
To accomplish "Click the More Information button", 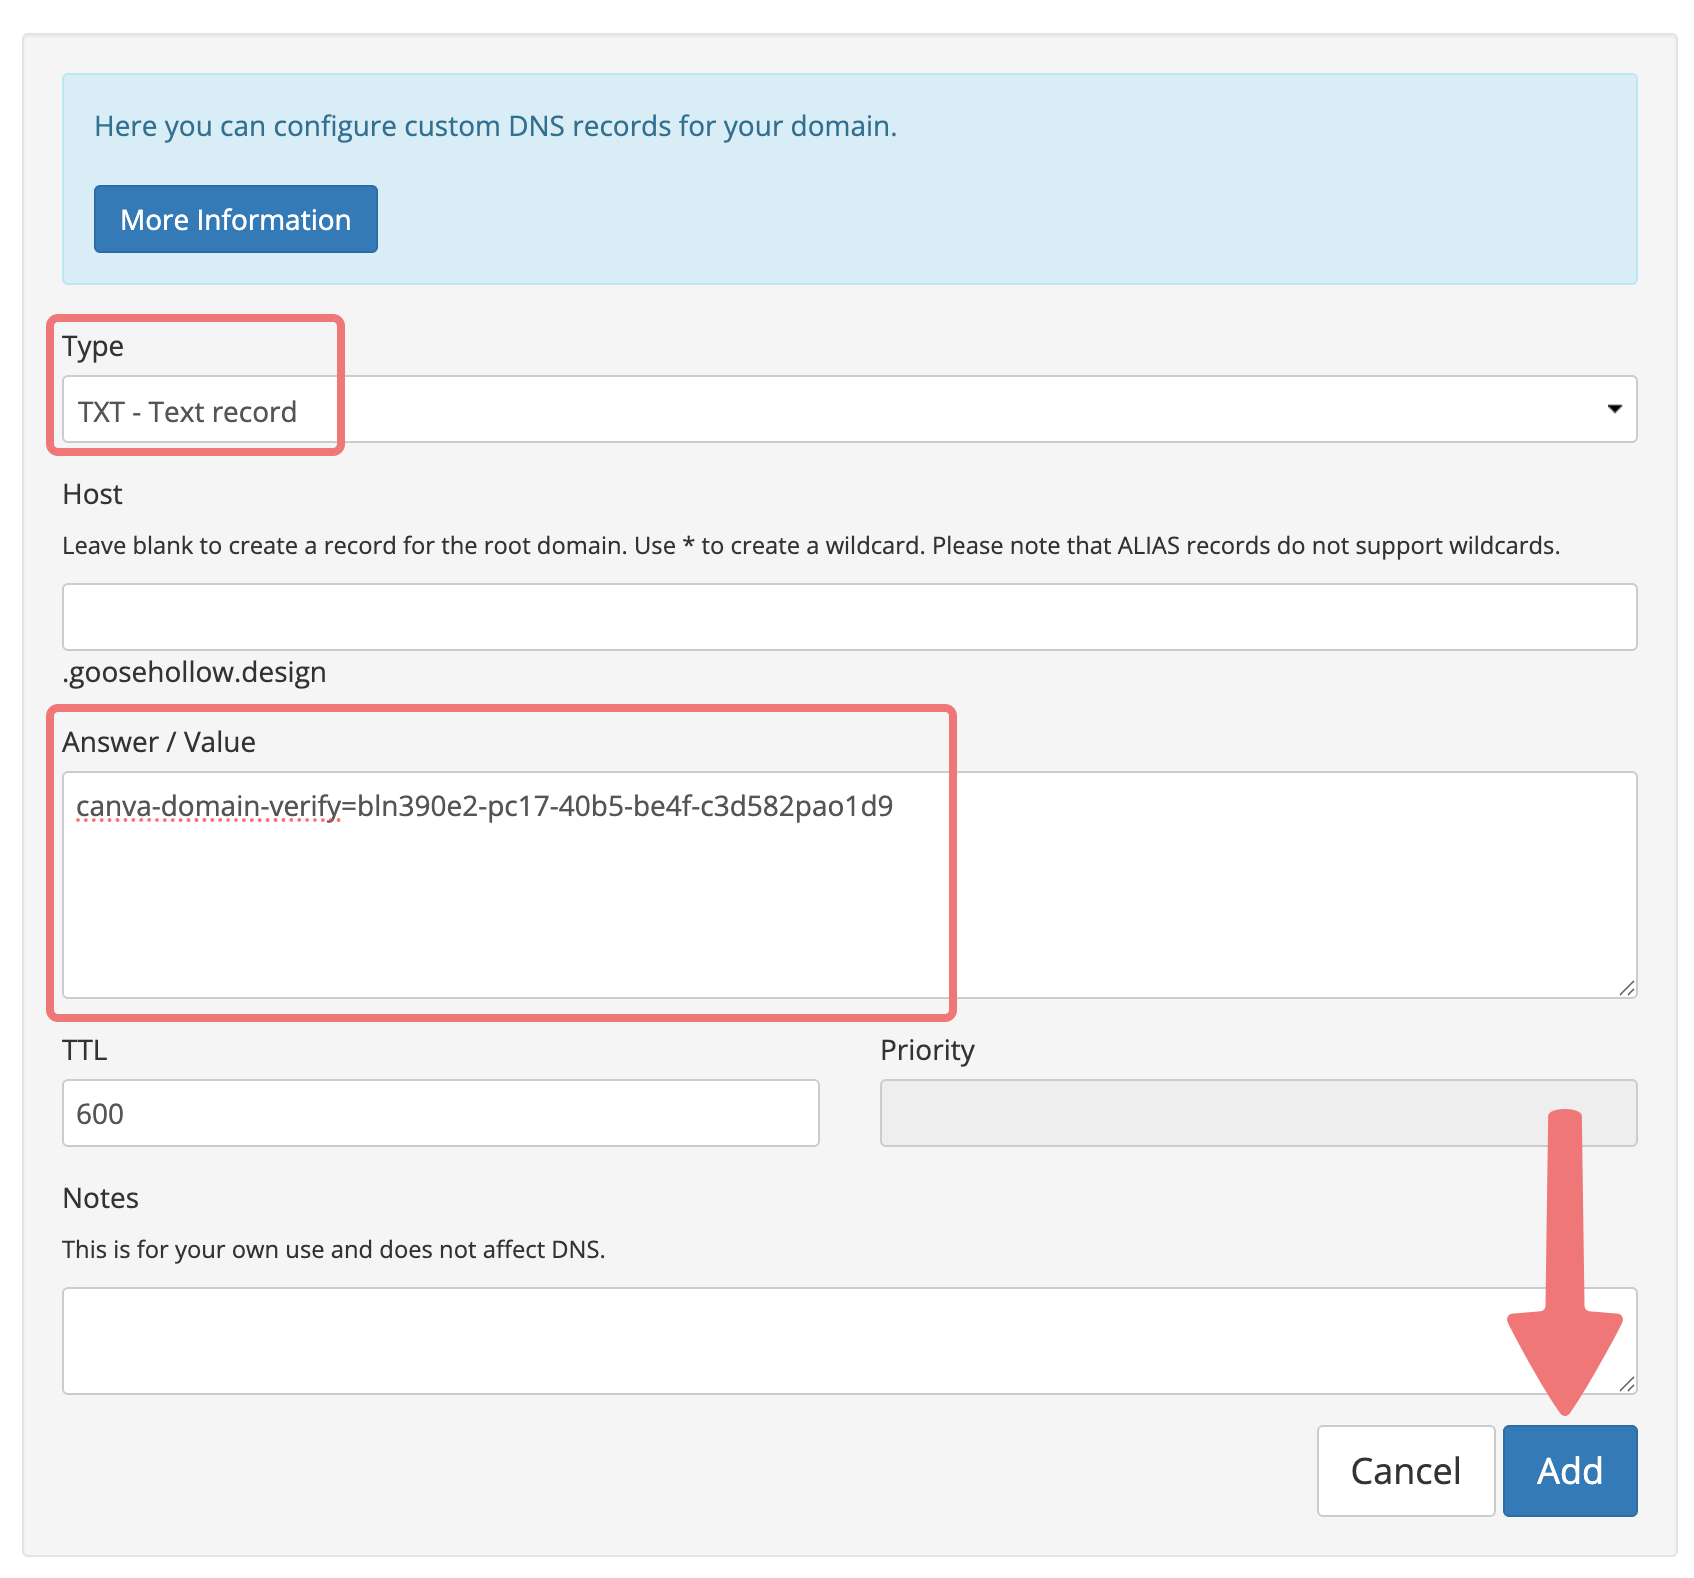I will (235, 219).
